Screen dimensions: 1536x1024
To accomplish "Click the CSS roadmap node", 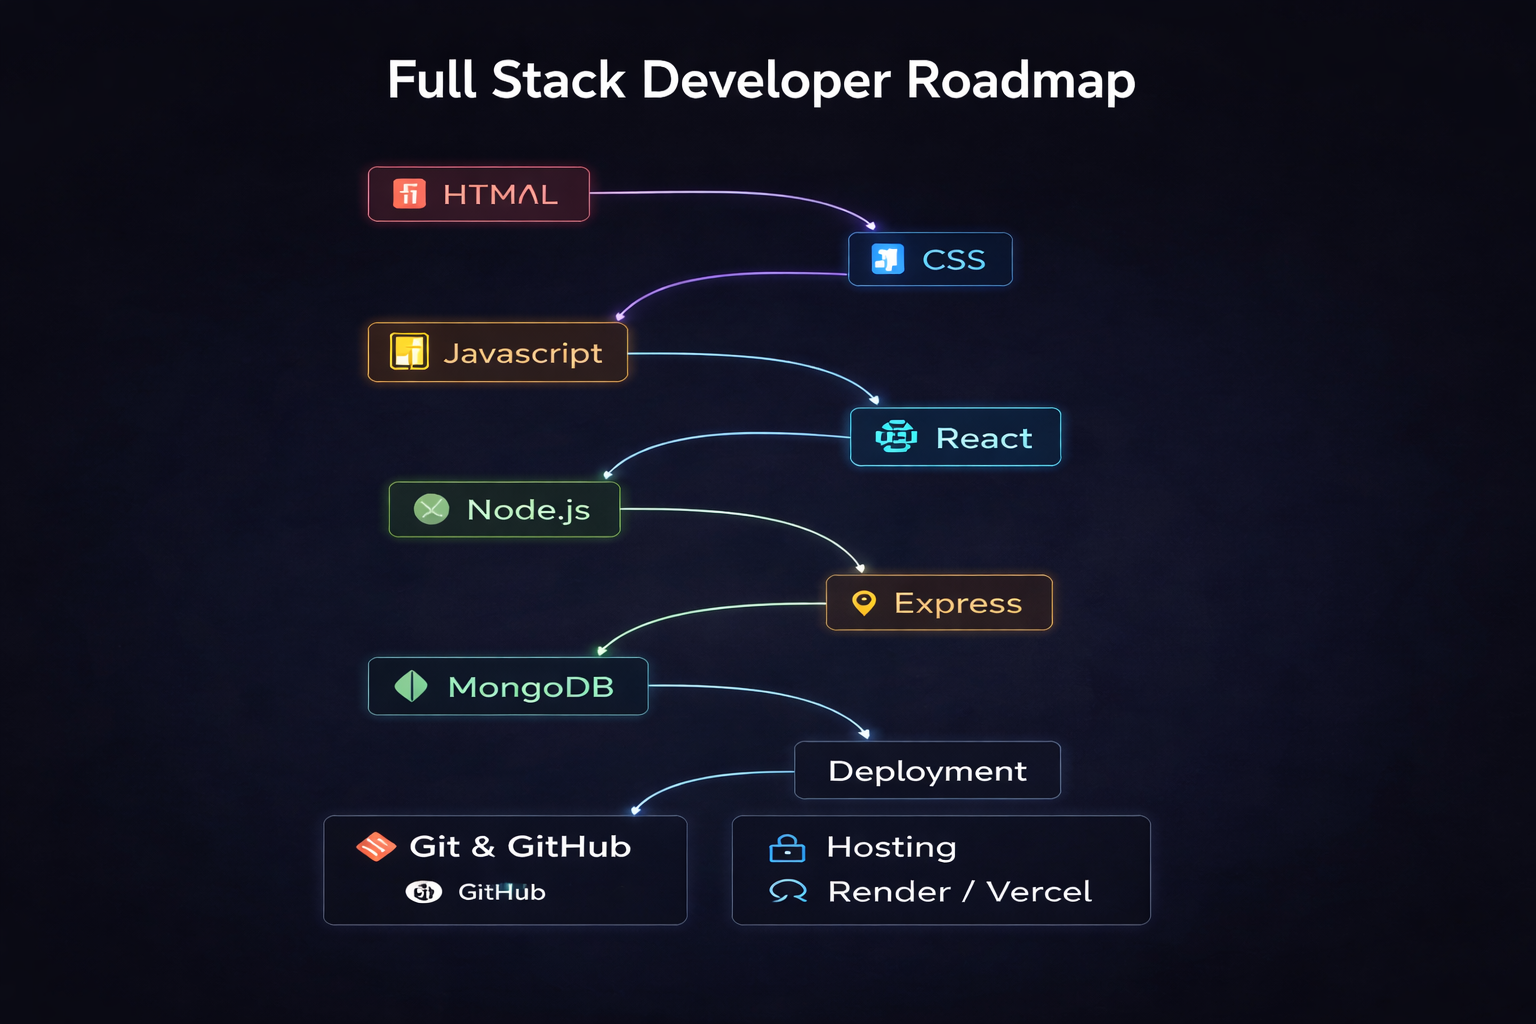I will point(929,258).
